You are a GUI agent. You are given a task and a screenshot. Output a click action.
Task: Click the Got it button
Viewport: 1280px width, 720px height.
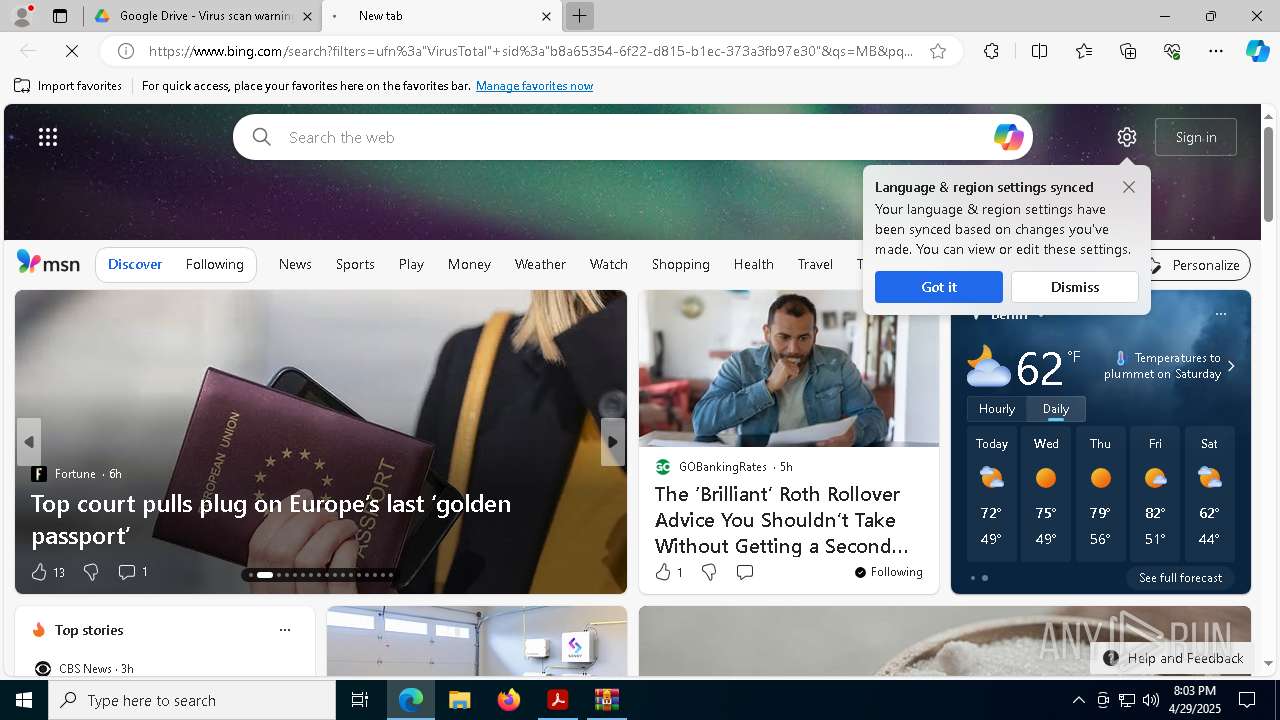pos(939,287)
